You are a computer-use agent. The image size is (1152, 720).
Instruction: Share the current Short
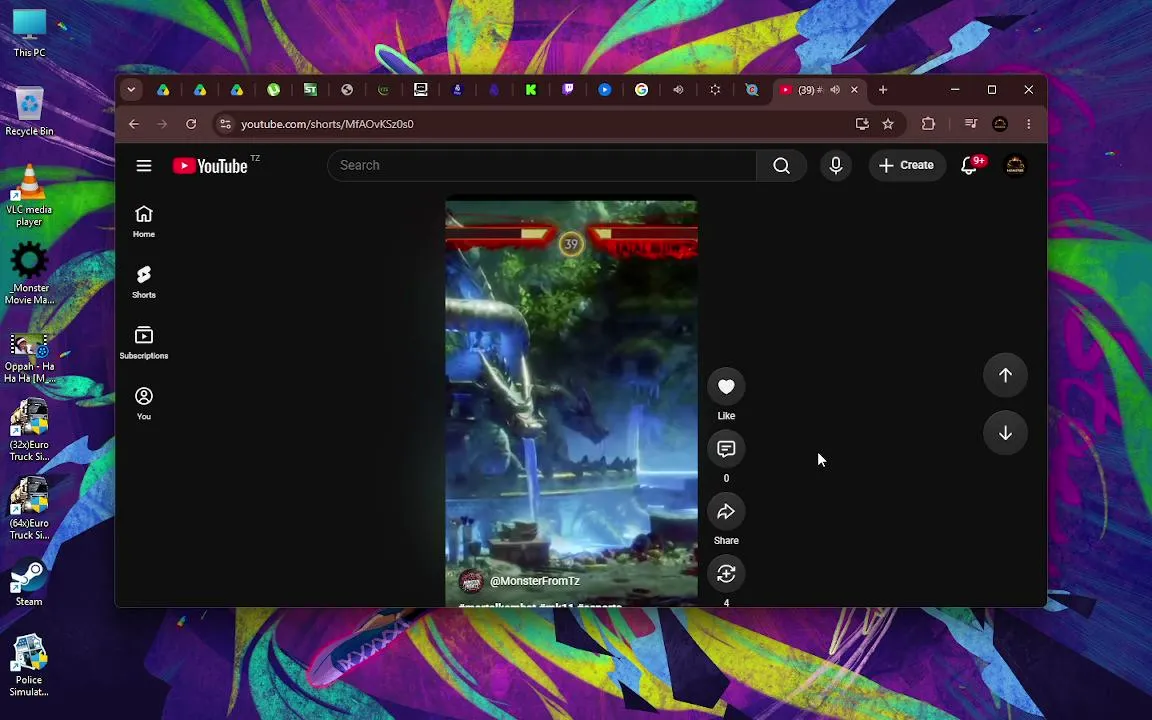726,511
